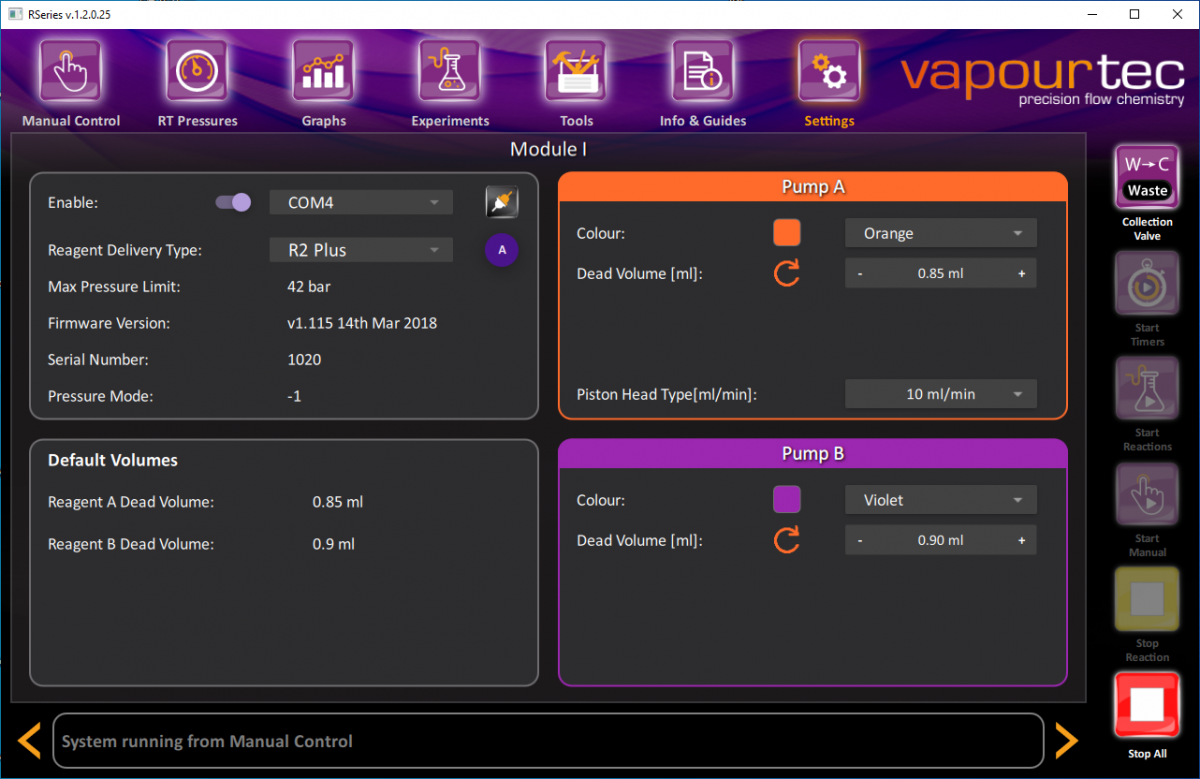Change the Reagent Delivery Type dropdown
This screenshot has height=779, width=1200.
pyautogui.click(x=360, y=249)
